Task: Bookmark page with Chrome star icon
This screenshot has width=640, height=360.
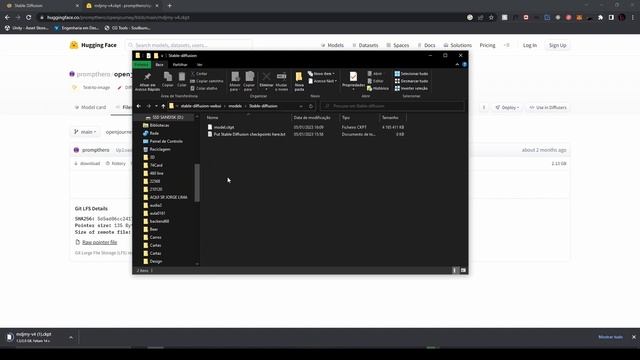Action: (491, 18)
